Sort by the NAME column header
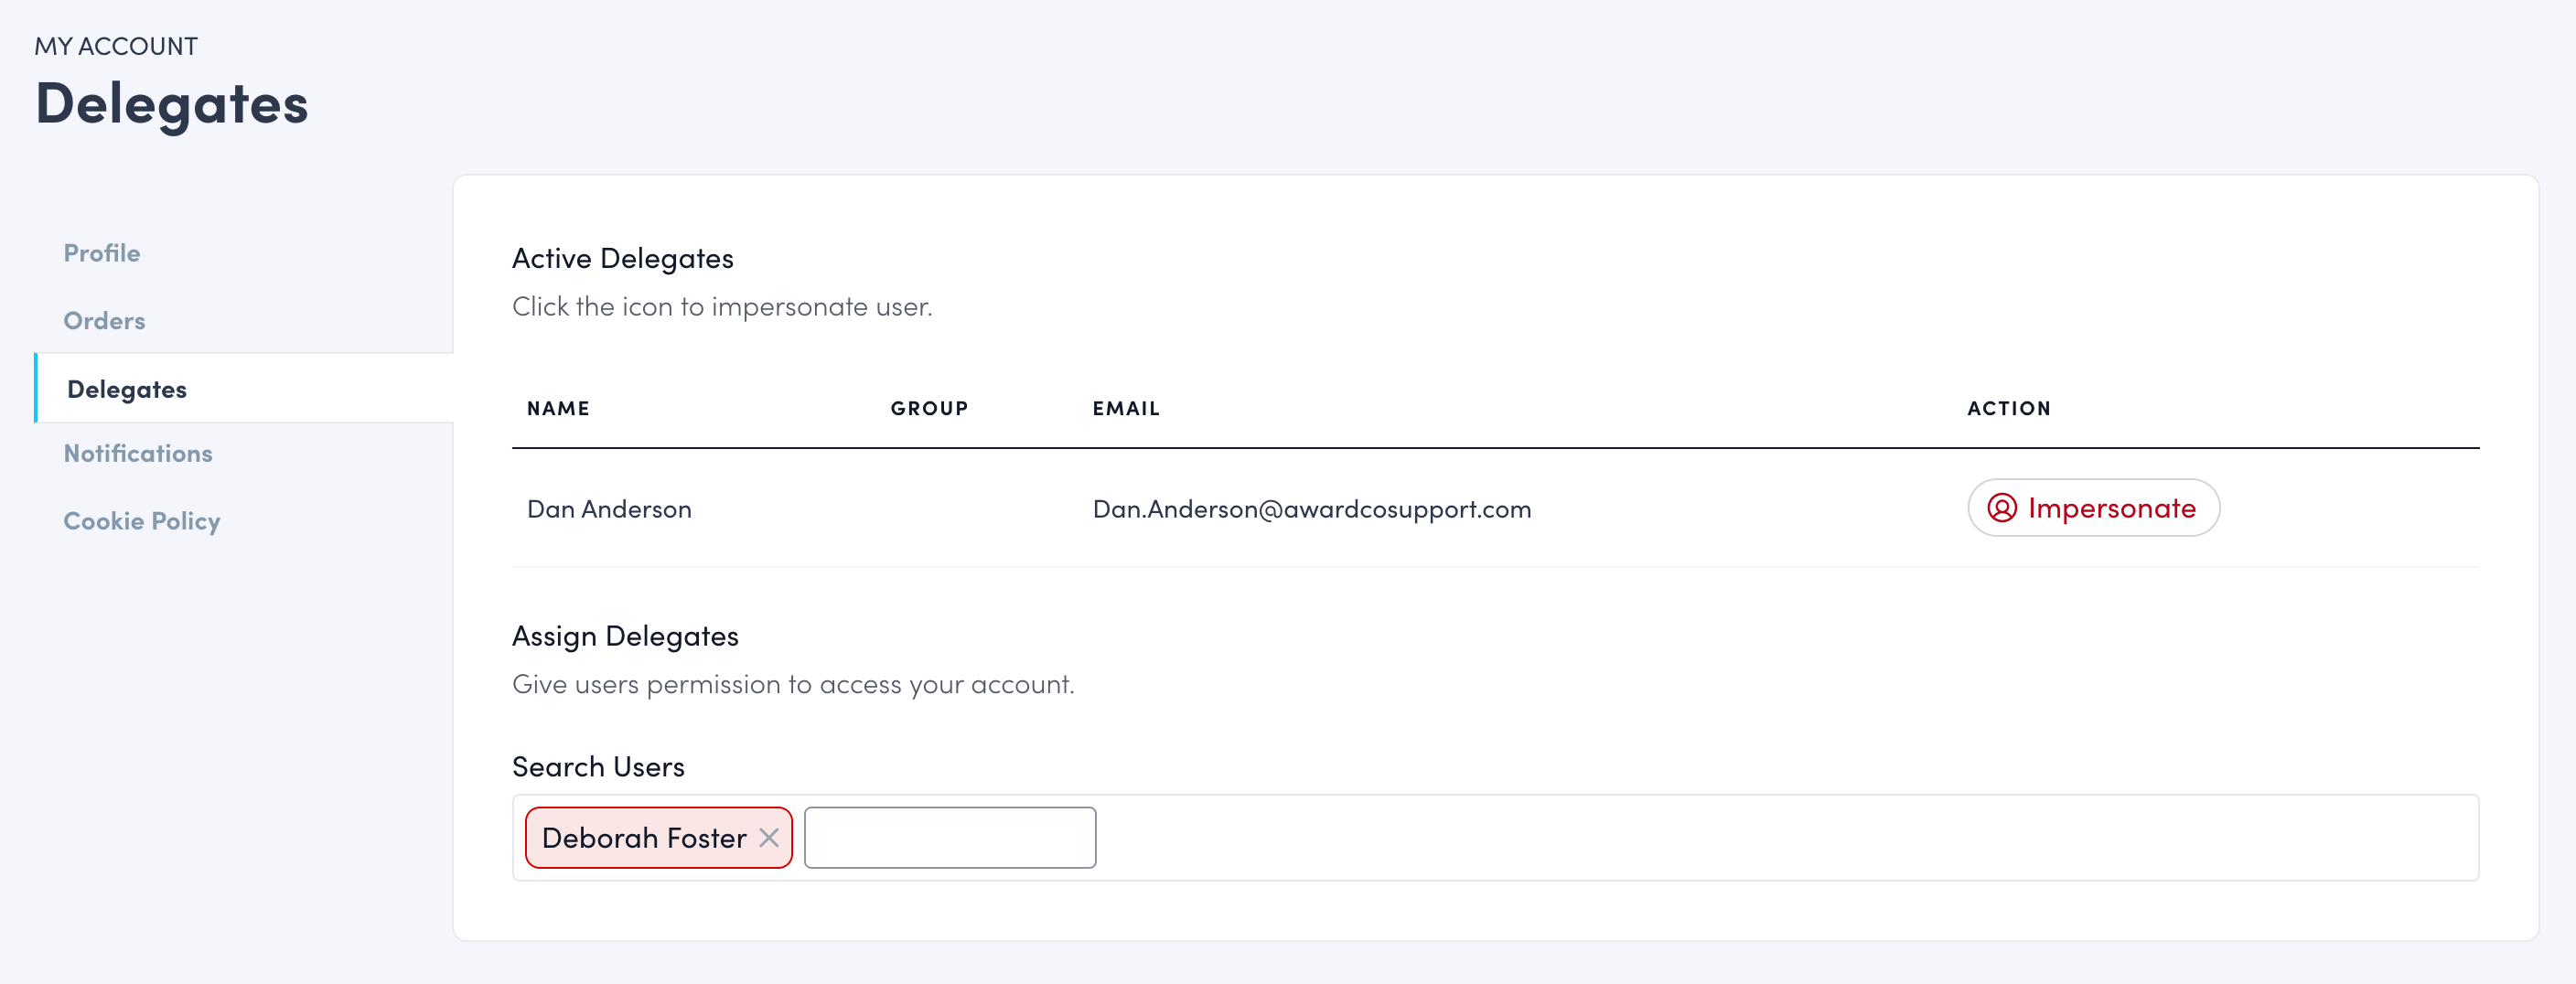The image size is (2576, 984). pos(558,408)
